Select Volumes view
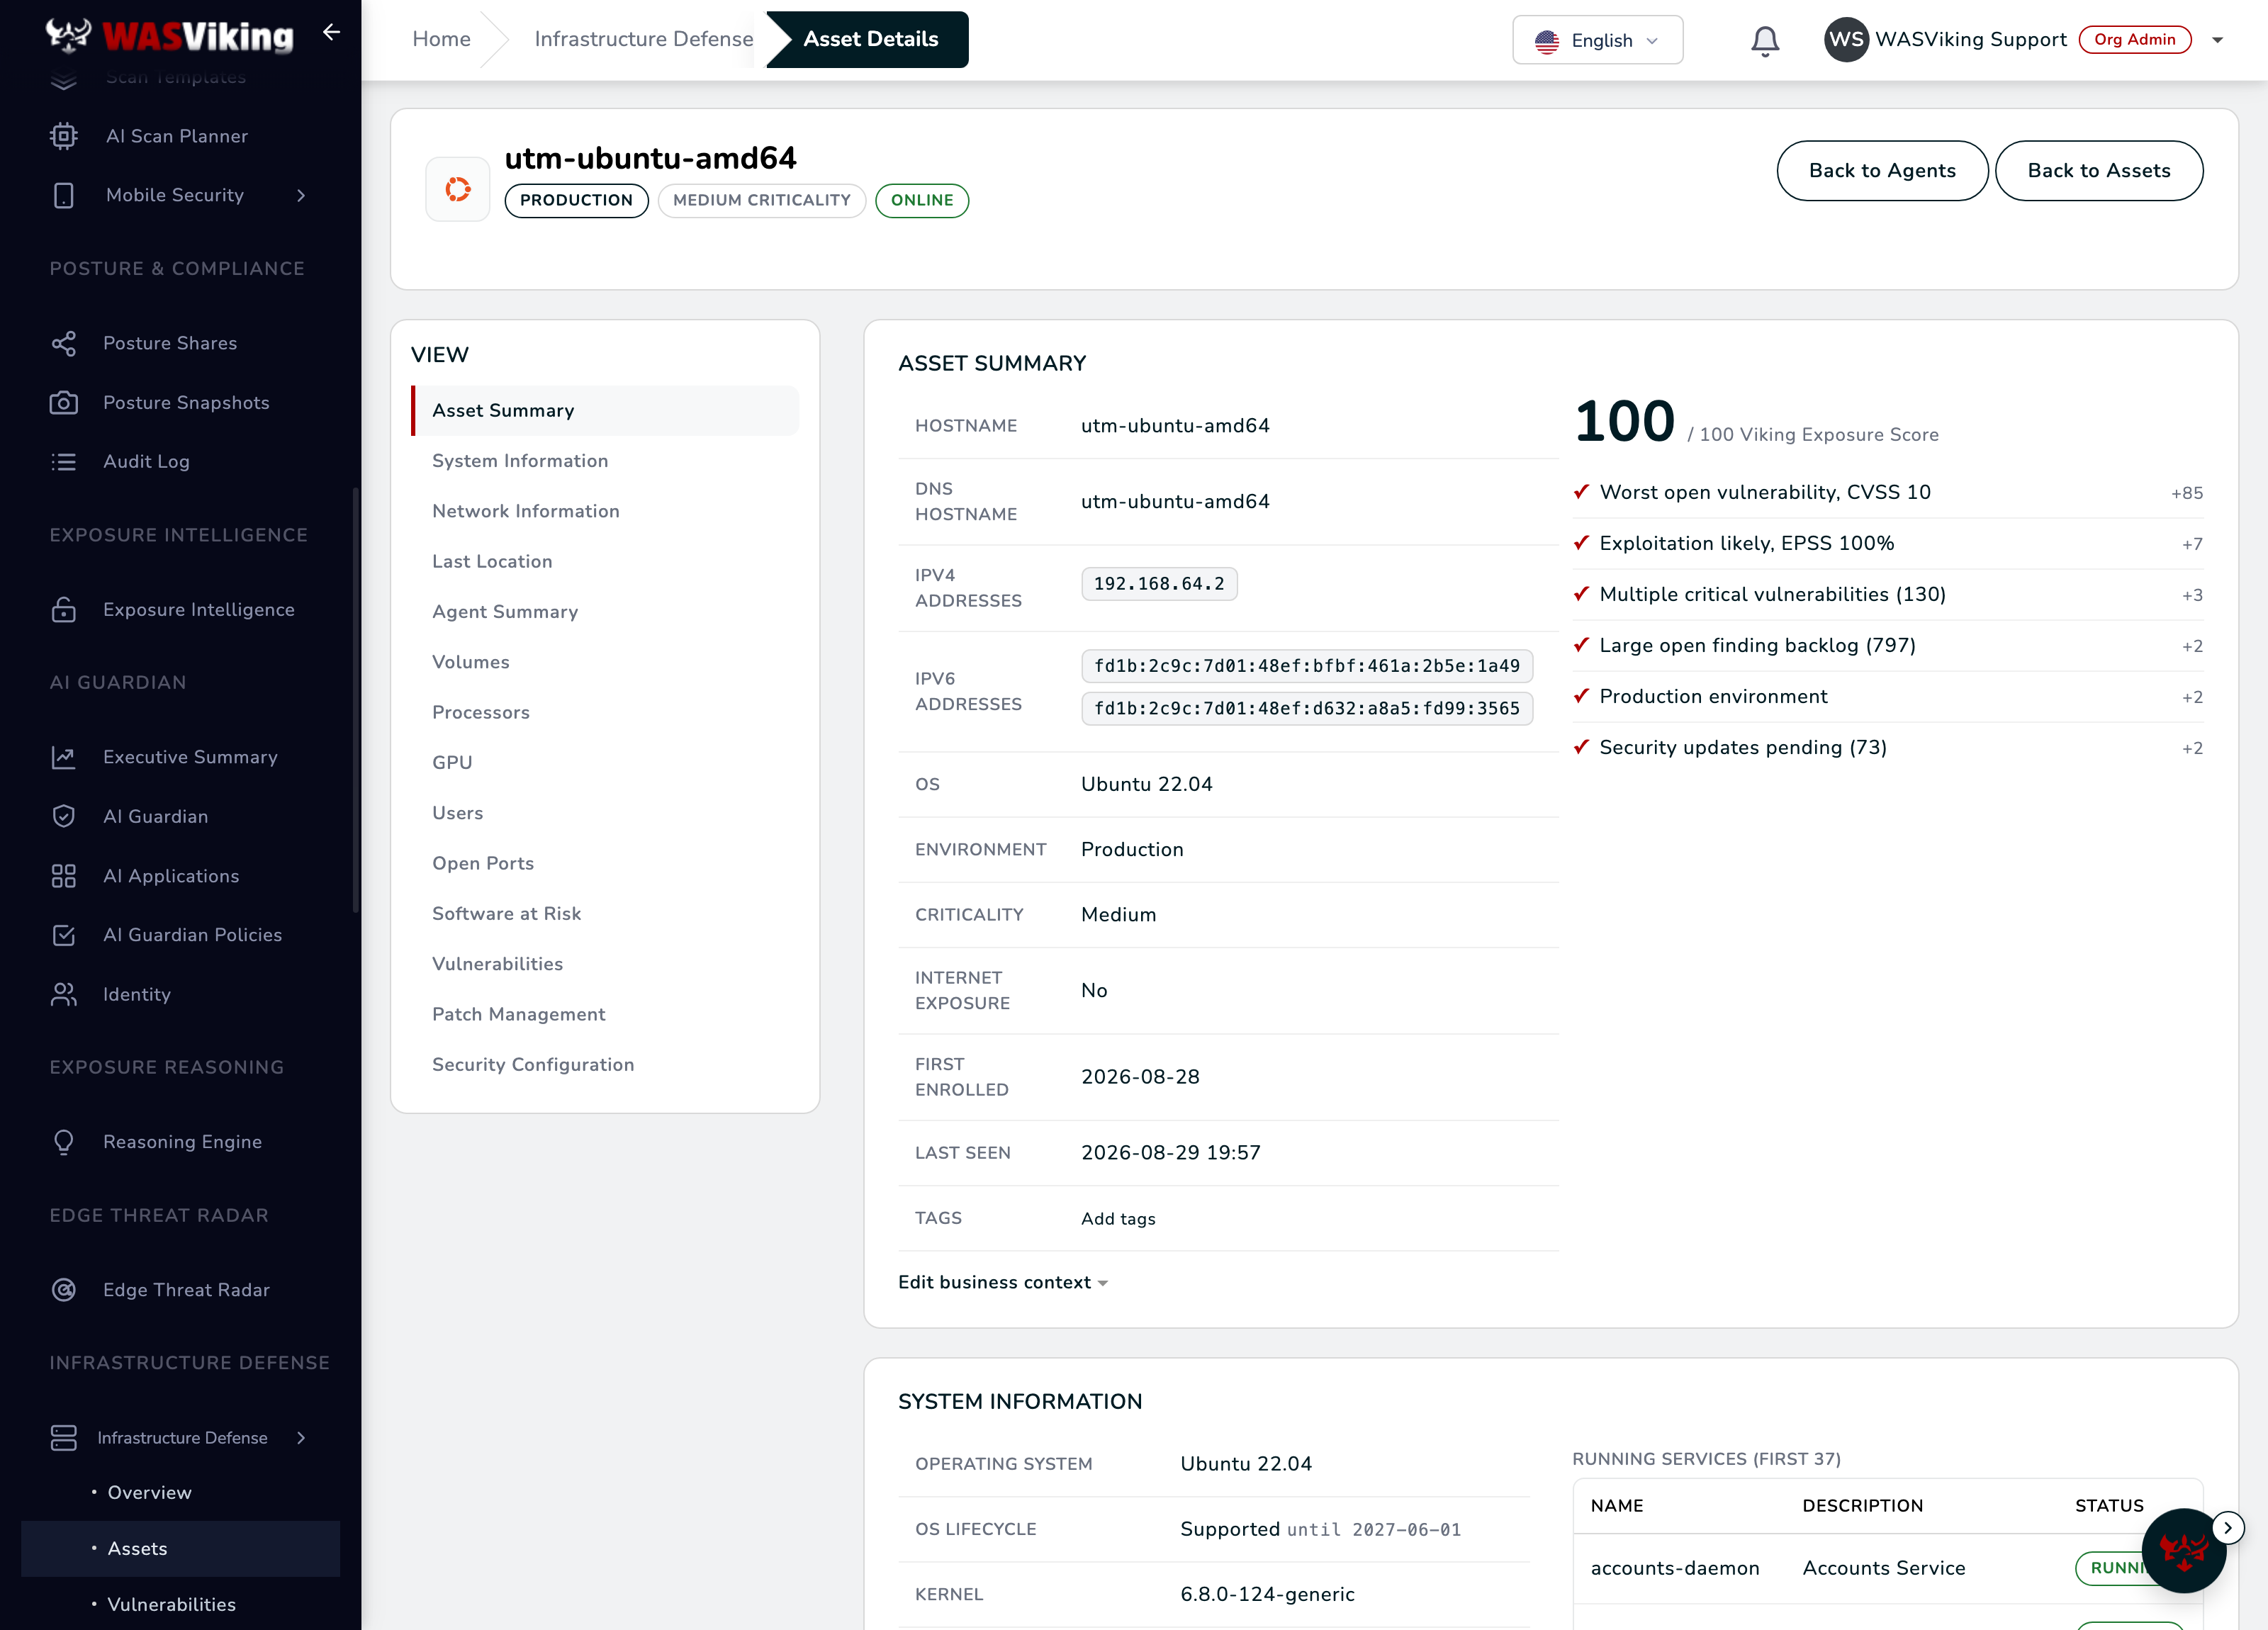This screenshot has height=1630, width=2268. (605, 662)
